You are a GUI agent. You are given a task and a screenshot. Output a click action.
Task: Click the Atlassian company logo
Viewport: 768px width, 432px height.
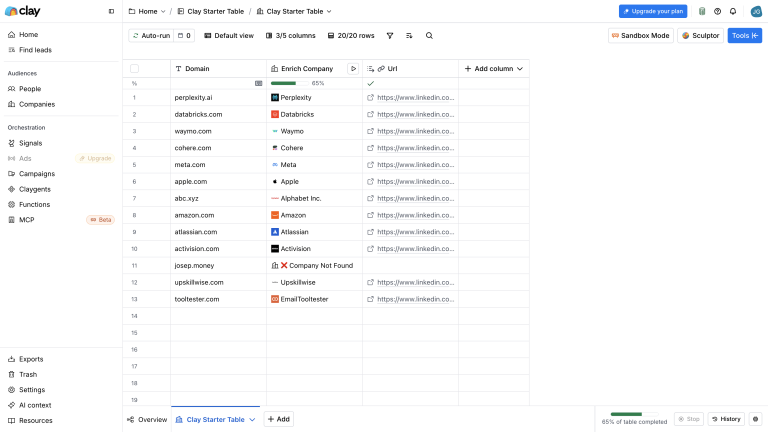tap(275, 232)
